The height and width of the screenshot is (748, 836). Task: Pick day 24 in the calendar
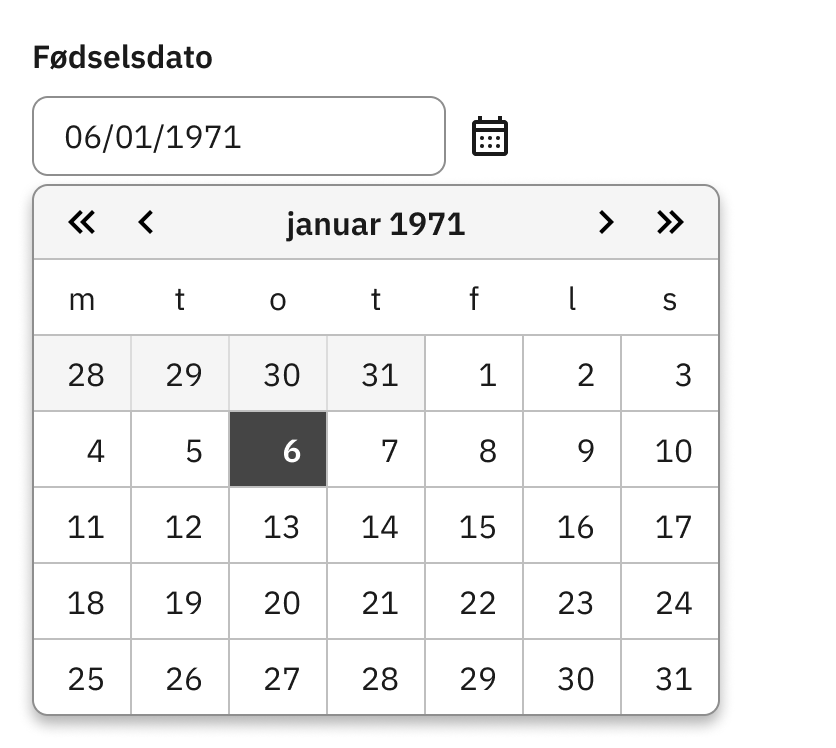(x=670, y=601)
